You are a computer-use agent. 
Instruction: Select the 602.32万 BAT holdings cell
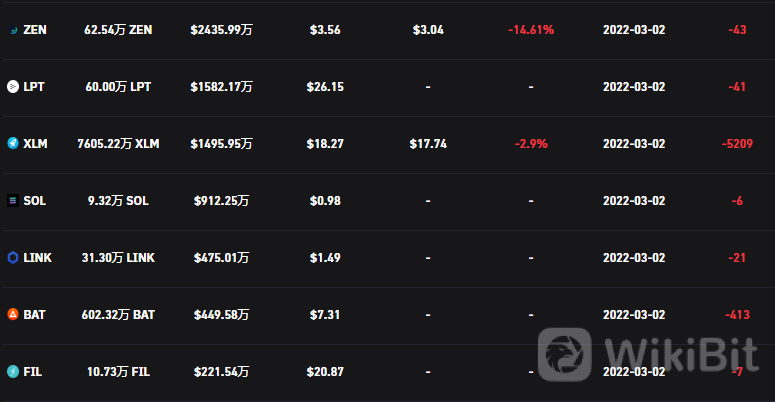pyautogui.click(x=118, y=314)
